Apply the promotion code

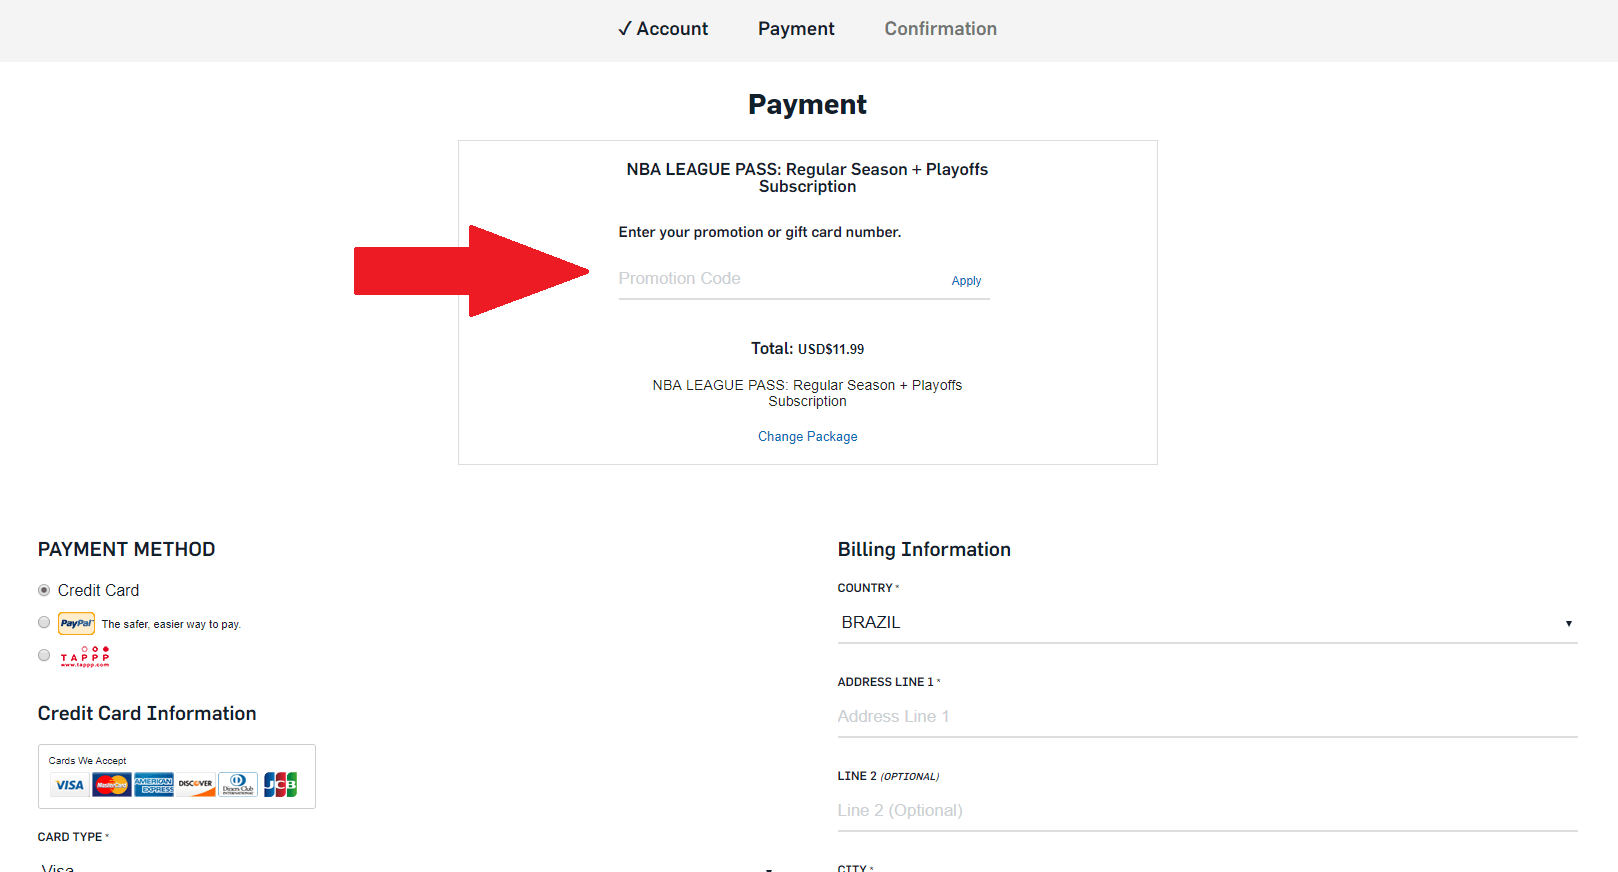click(x=966, y=281)
